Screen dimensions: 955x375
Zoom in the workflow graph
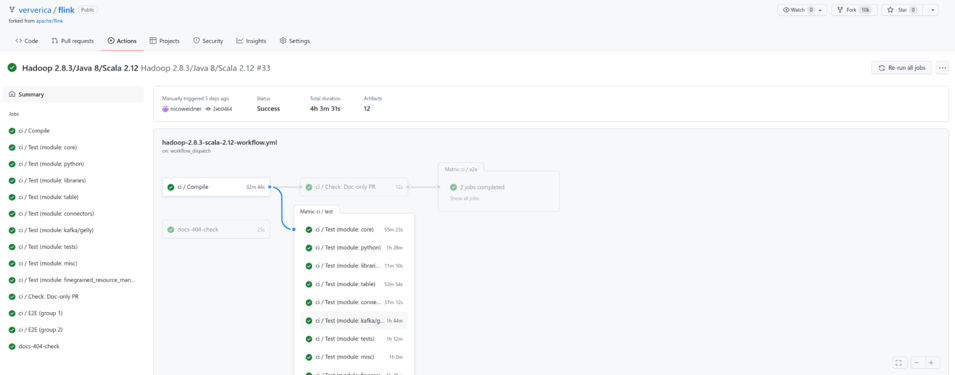[x=931, y=362]
